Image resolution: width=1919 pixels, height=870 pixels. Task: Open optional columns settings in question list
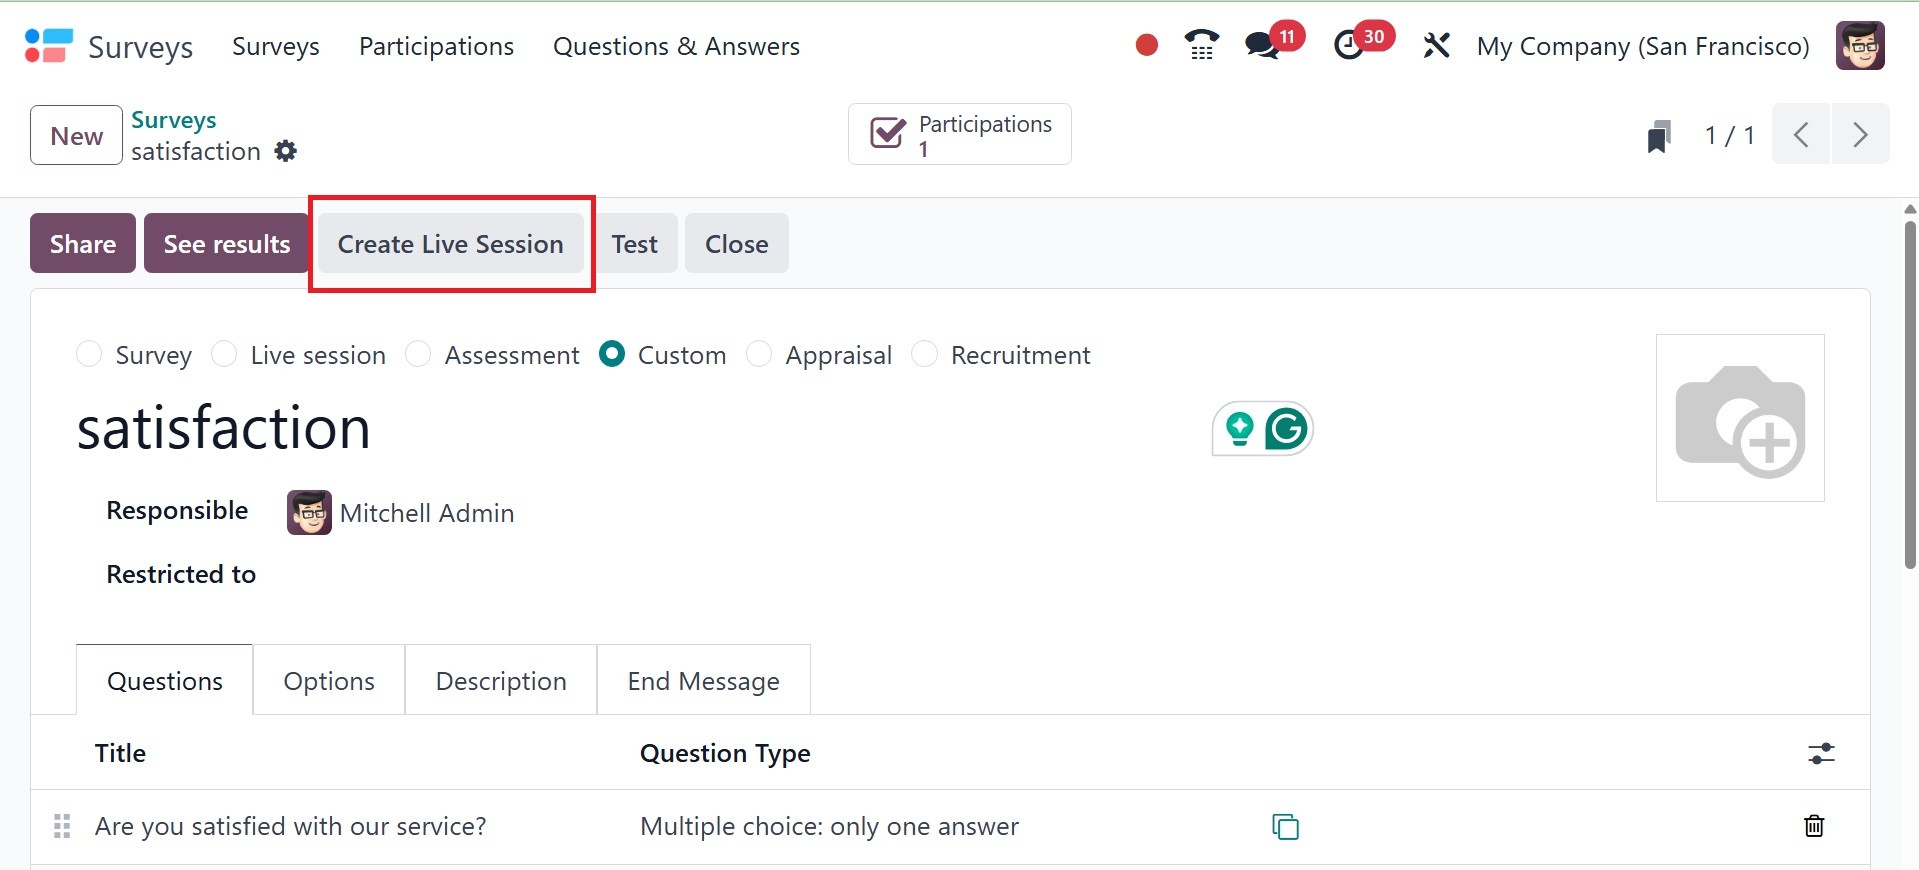(1821, 753)
